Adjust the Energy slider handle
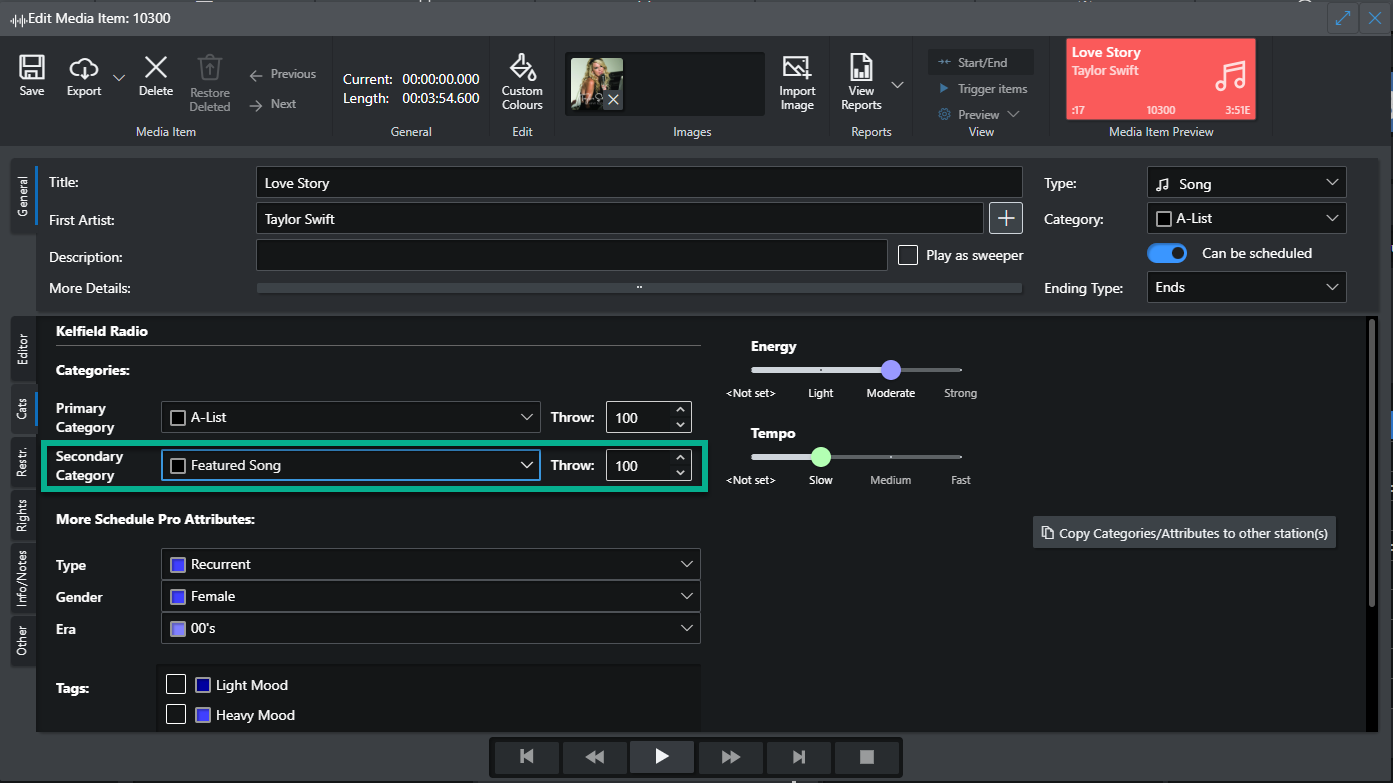Viewport: 1393px width, 783px height. (891, 370)
